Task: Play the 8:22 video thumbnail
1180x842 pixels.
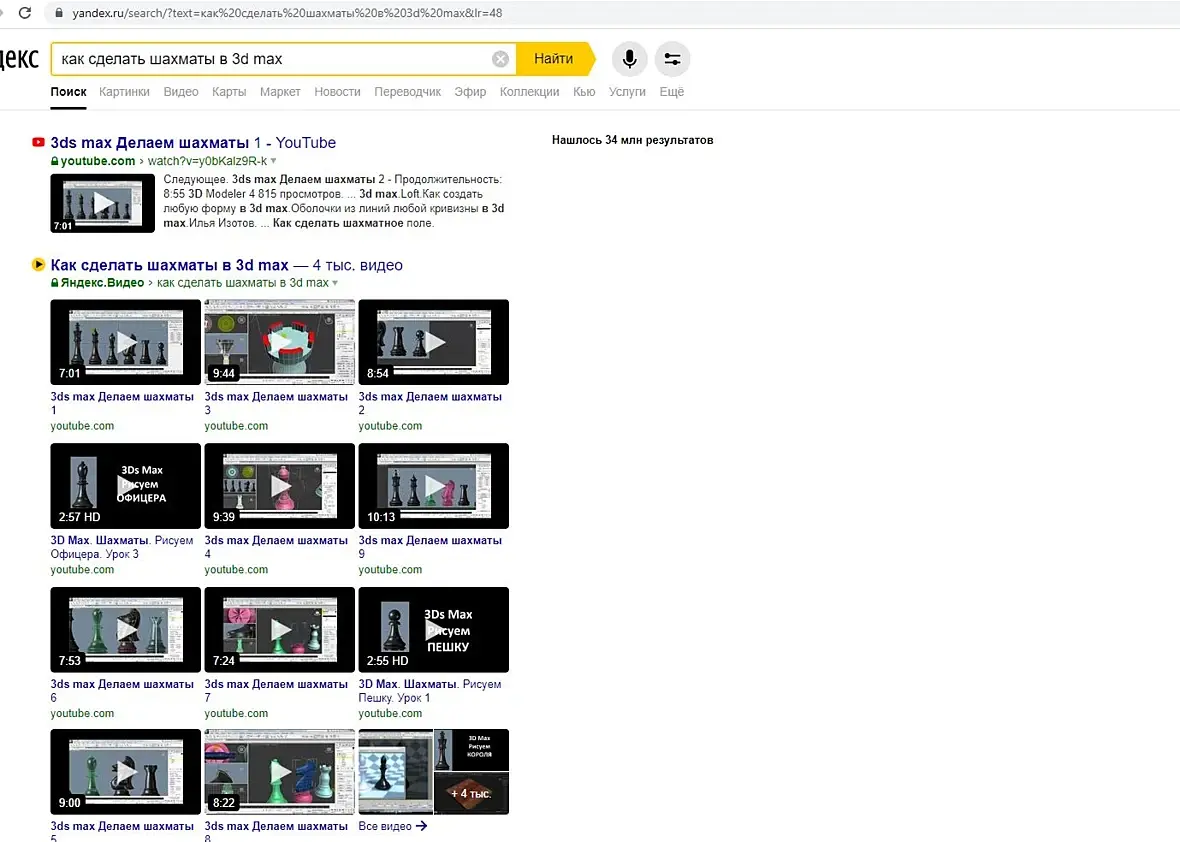Action: coord(279,772)
